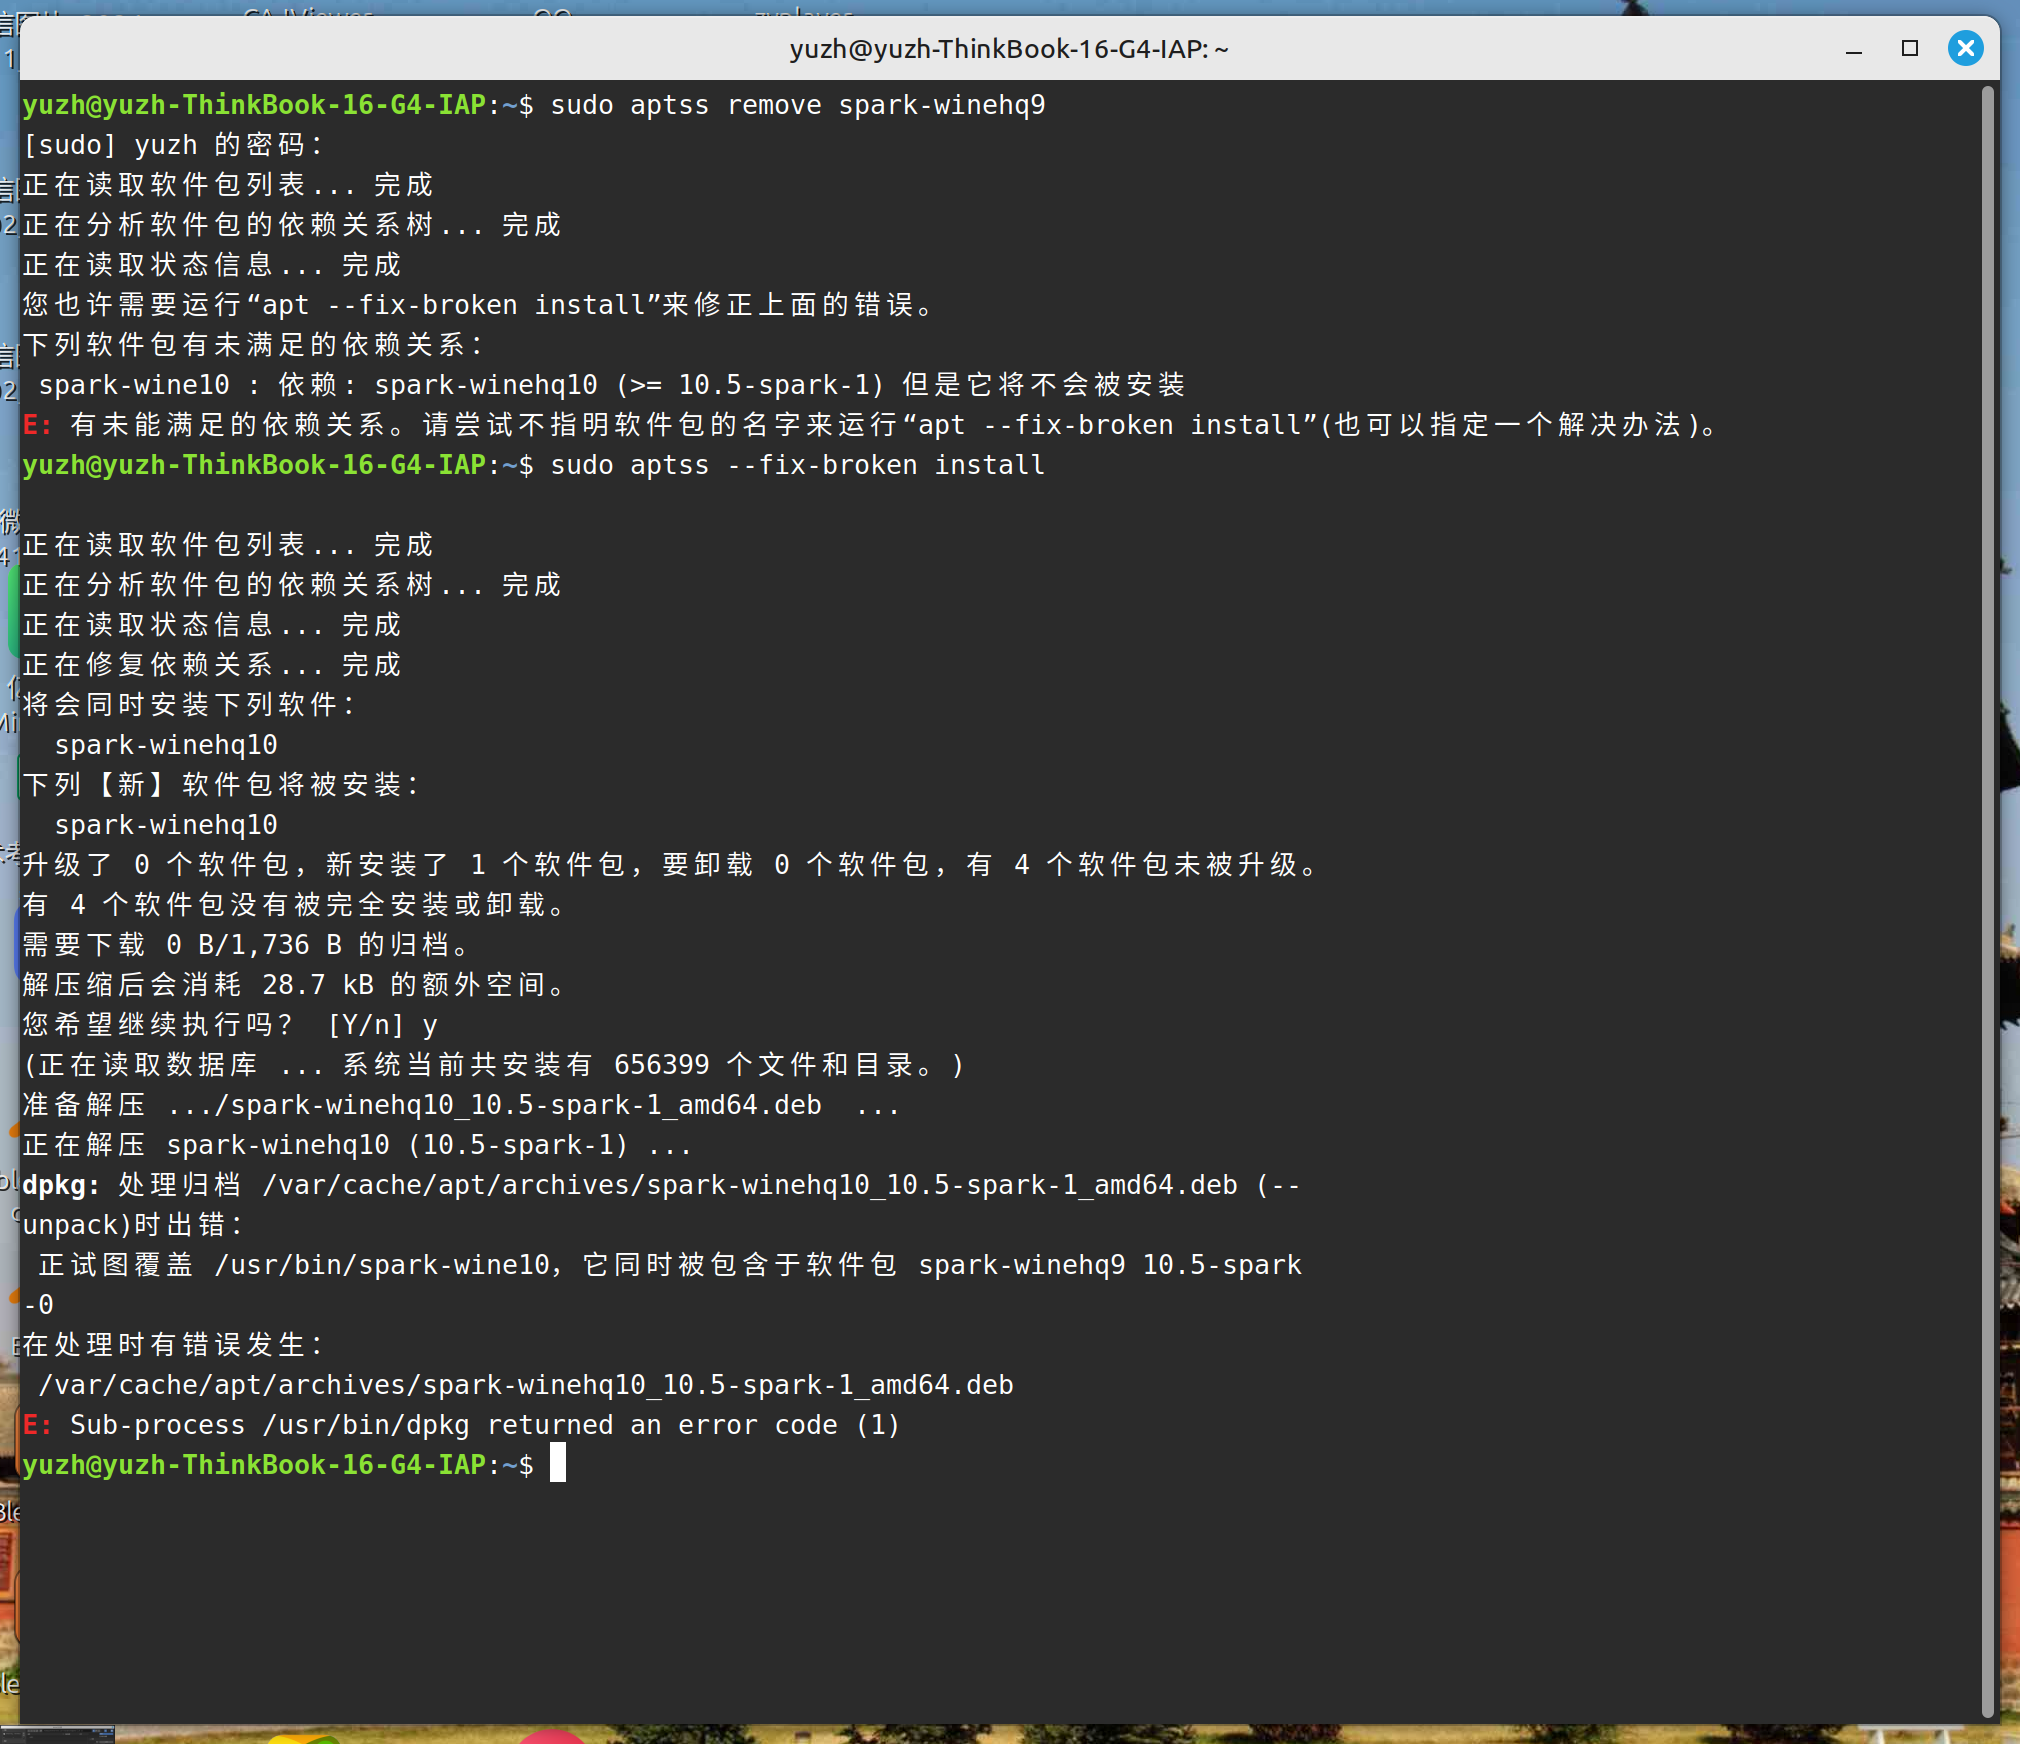Click the red 'E:' before '有未能满足的依赖关系'
Screen dimensions: 2020x1744
[x=37, y=425]
